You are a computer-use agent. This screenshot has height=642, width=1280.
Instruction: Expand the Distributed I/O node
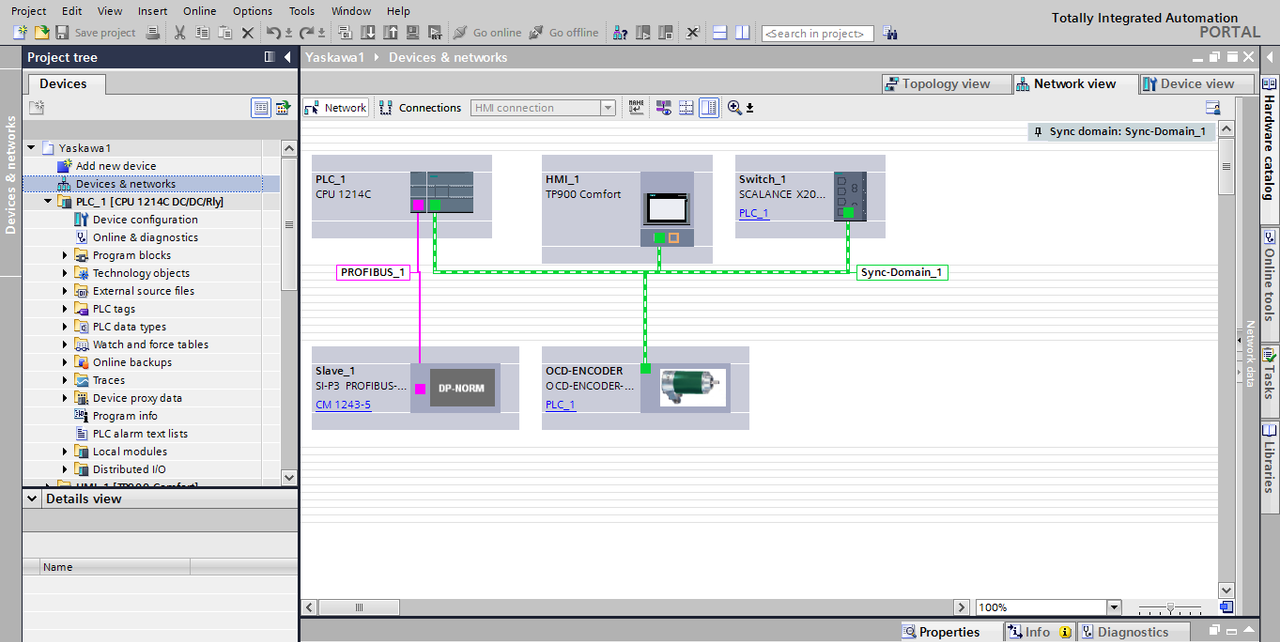66,470
